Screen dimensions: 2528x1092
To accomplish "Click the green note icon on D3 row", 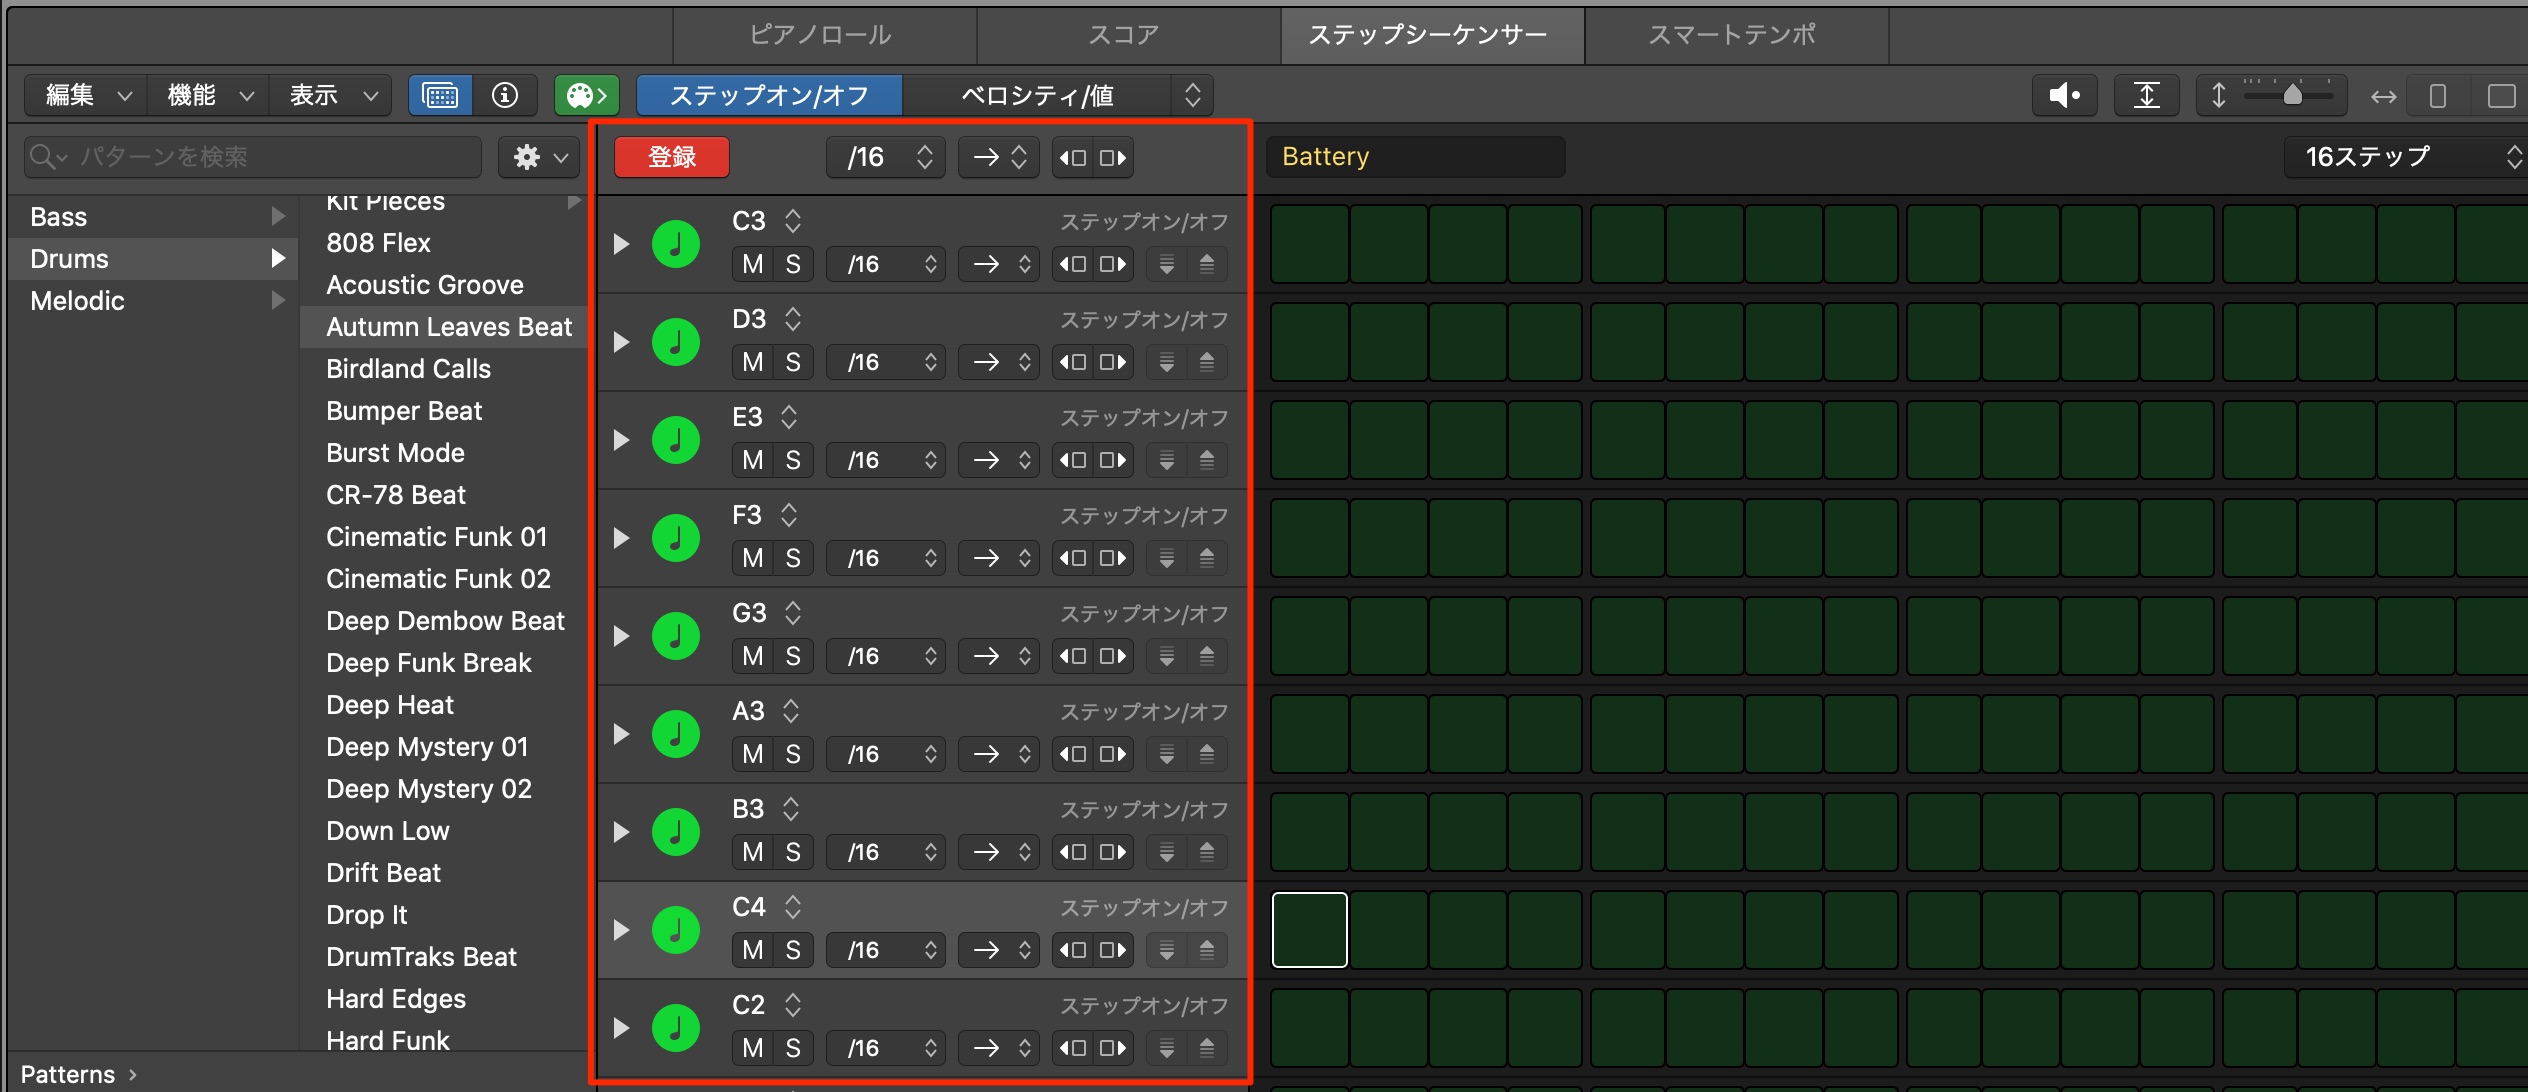I will point(676,342).
